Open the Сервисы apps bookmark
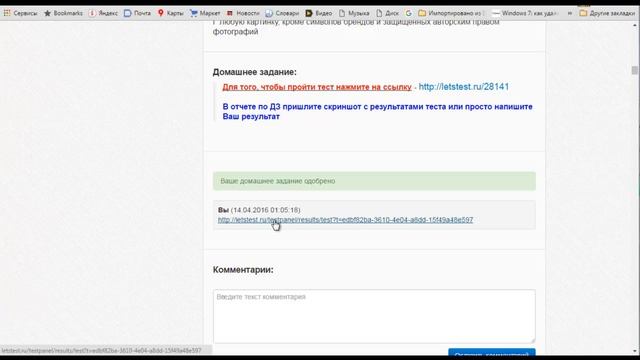Viewport: 640px width, 360px height. coord(20,13)
